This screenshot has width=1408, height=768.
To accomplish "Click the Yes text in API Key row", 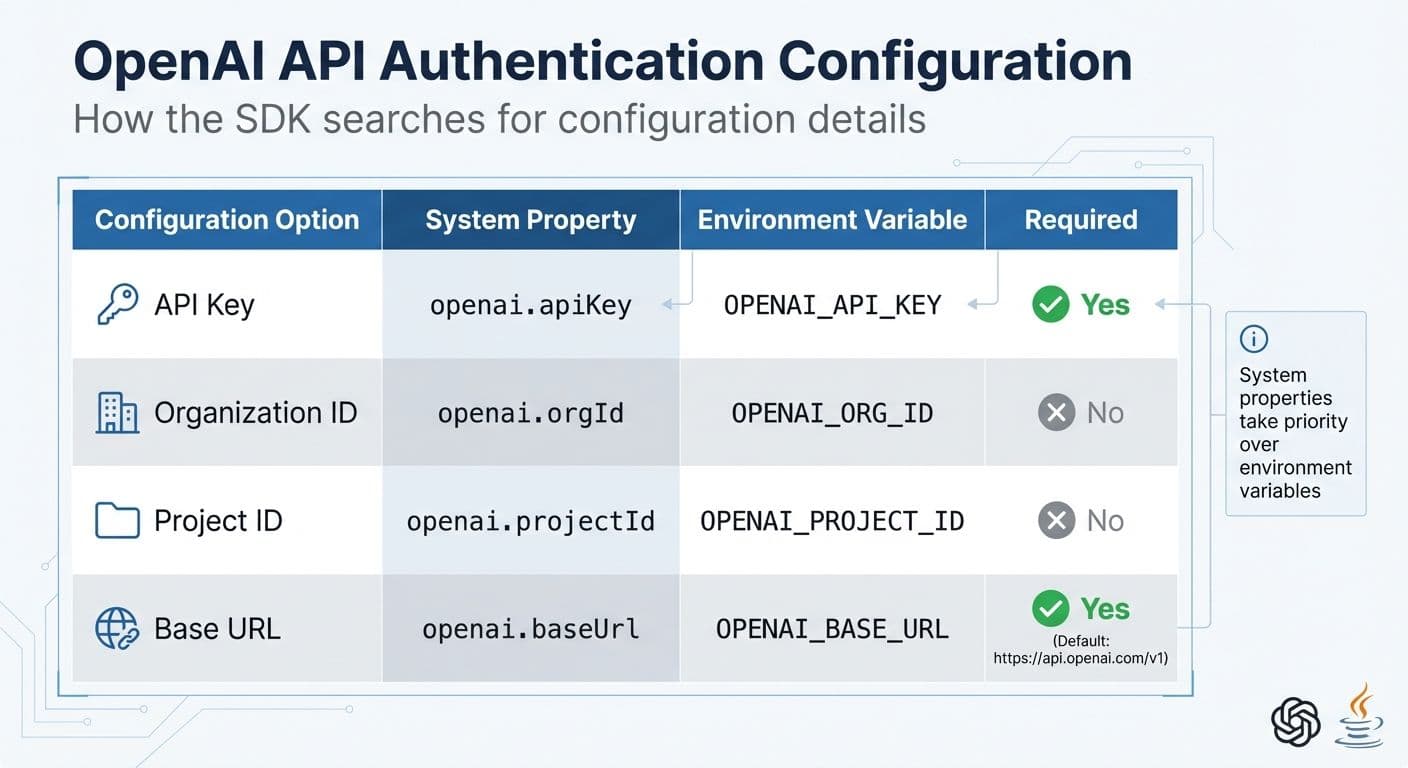I will (x=1105, y=304).
